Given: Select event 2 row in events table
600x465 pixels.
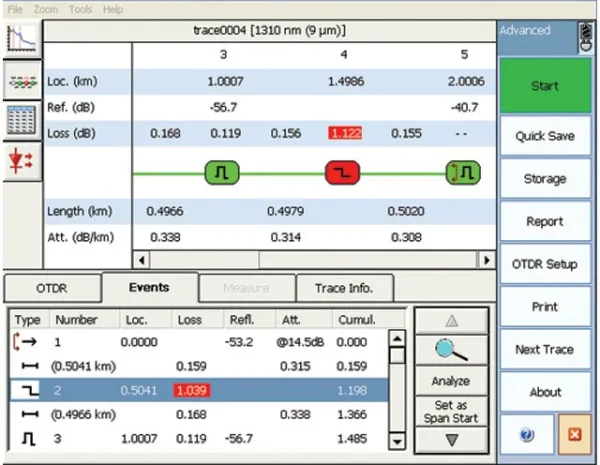Looking at the screenshot, I should point(200,387).
